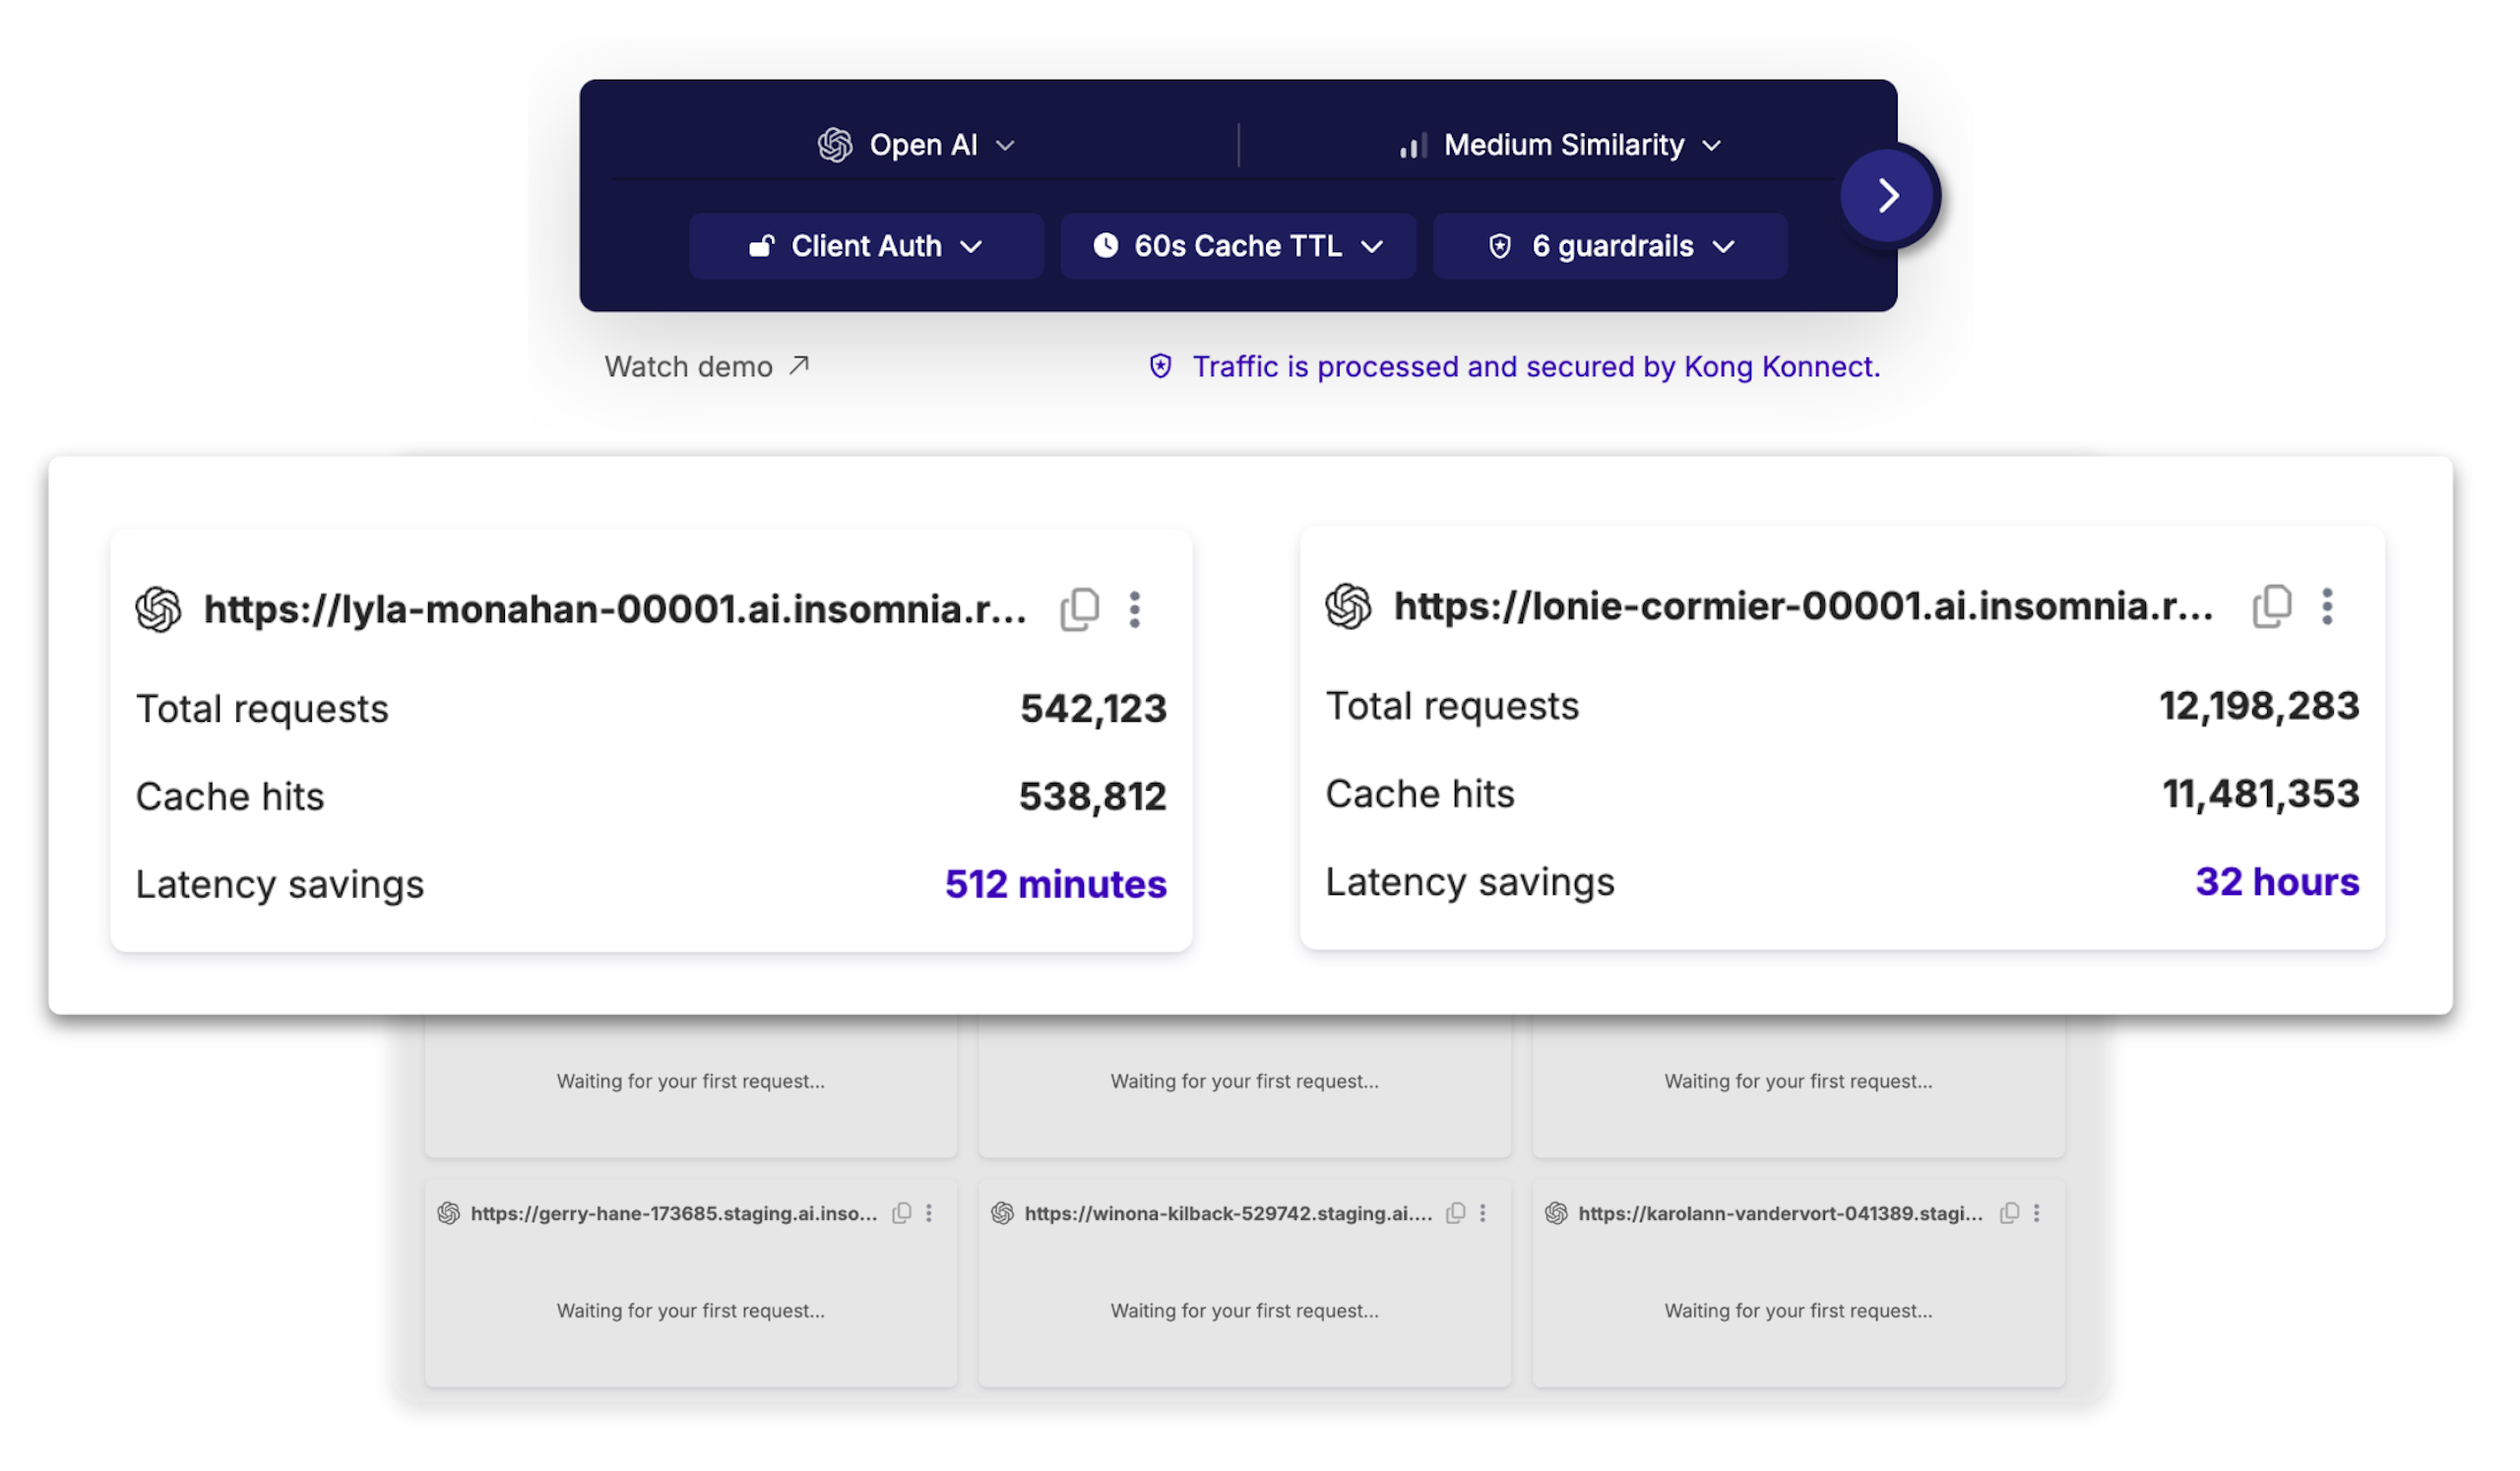
Task: Open three-dot menu for winona-kilback endpoint
Action: pyautogui.click(x=1483, y=1213)
